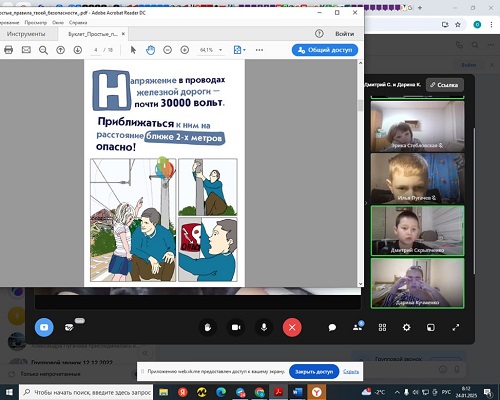Show more toolbar tools (three dots)
This screenshot has width=500, height=400.
coord(259,50)
